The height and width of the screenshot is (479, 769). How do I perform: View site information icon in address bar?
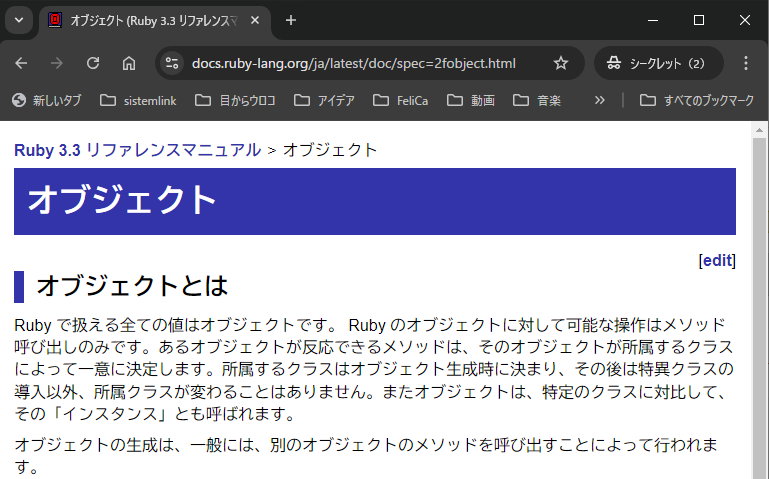(x=172, y=63)
